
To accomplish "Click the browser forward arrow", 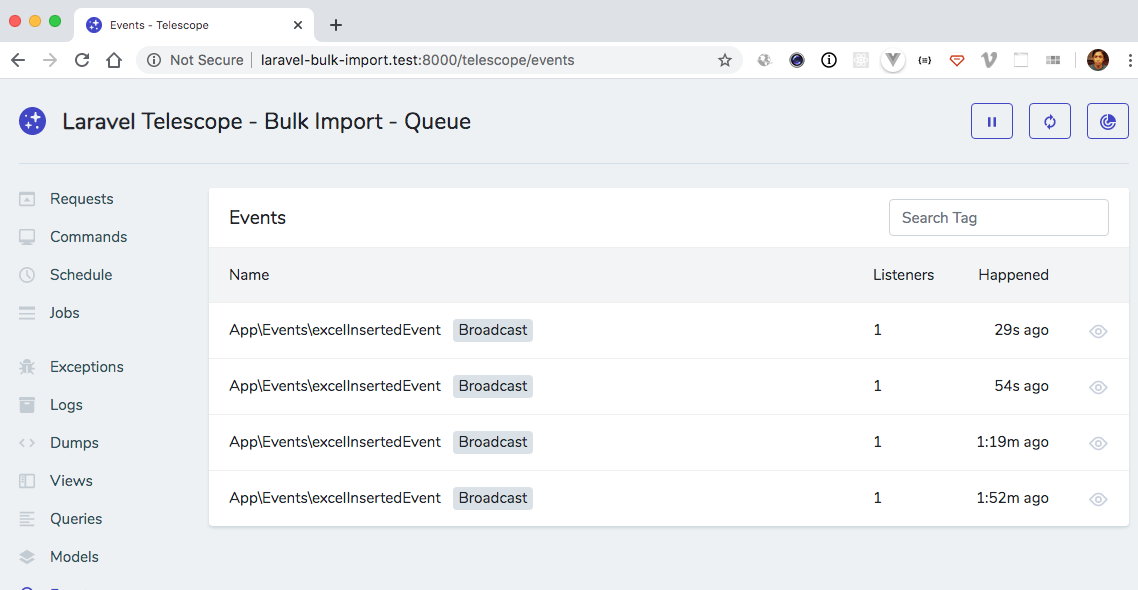I will (x=50, y=60).
